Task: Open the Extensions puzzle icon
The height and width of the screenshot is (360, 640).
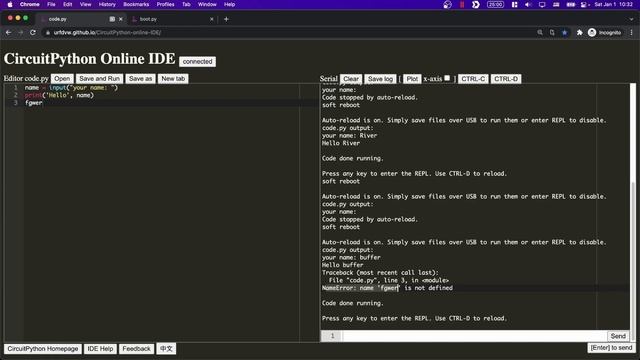Action: [x=579, y=32]
